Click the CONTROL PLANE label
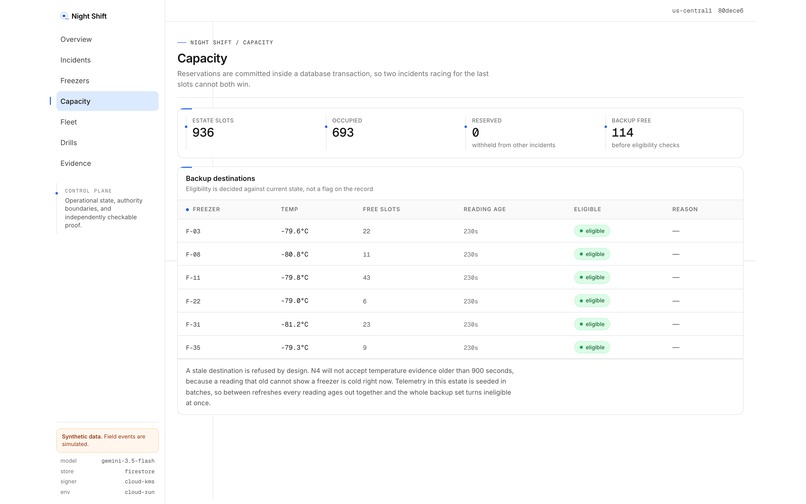The height and width of the screenshot is (504, 806). click(88, 190)
